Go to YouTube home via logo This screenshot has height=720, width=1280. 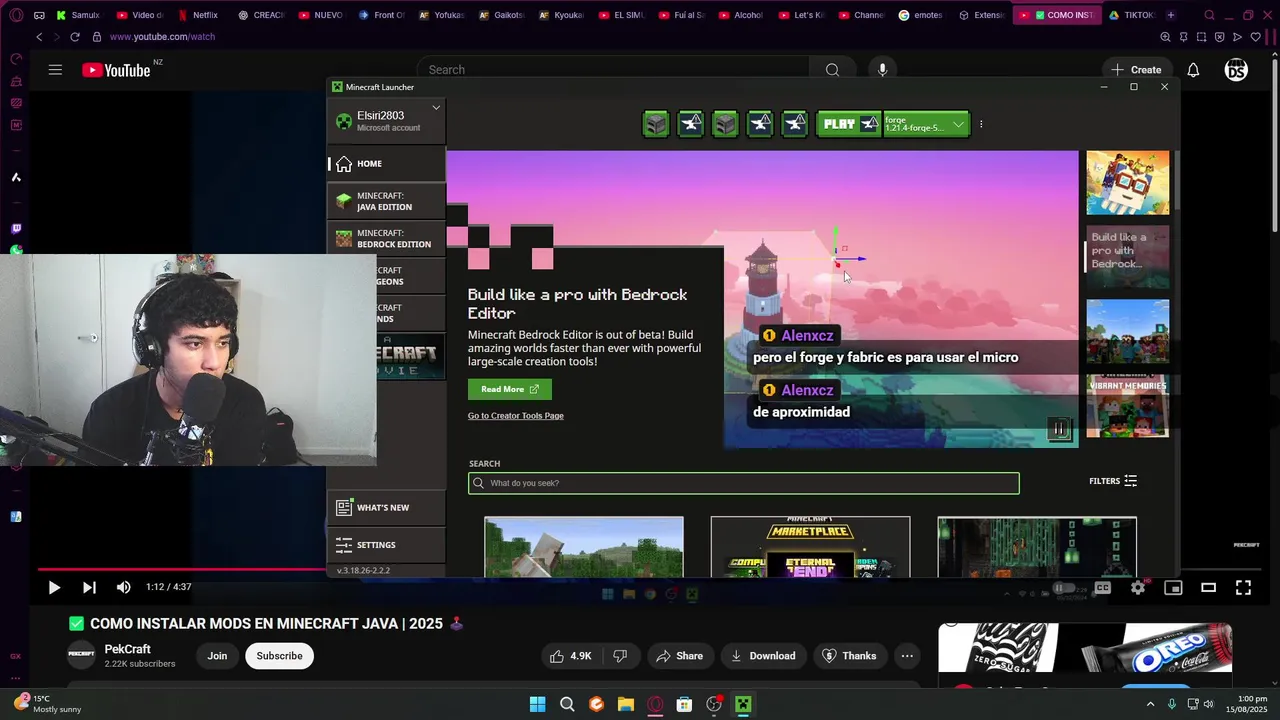(117, 70)
